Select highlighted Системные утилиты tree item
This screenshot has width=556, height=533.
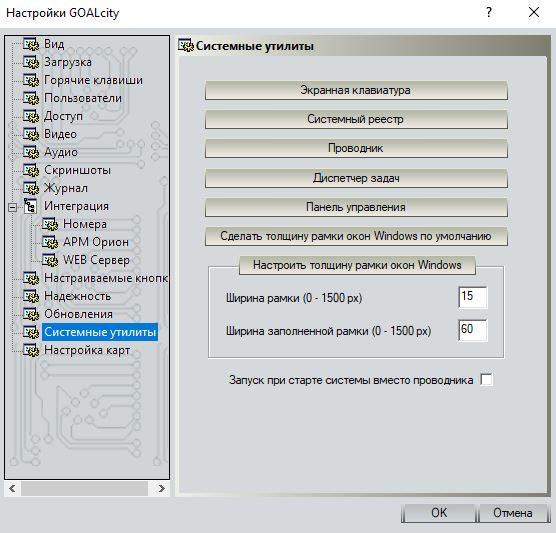point(100,332)
